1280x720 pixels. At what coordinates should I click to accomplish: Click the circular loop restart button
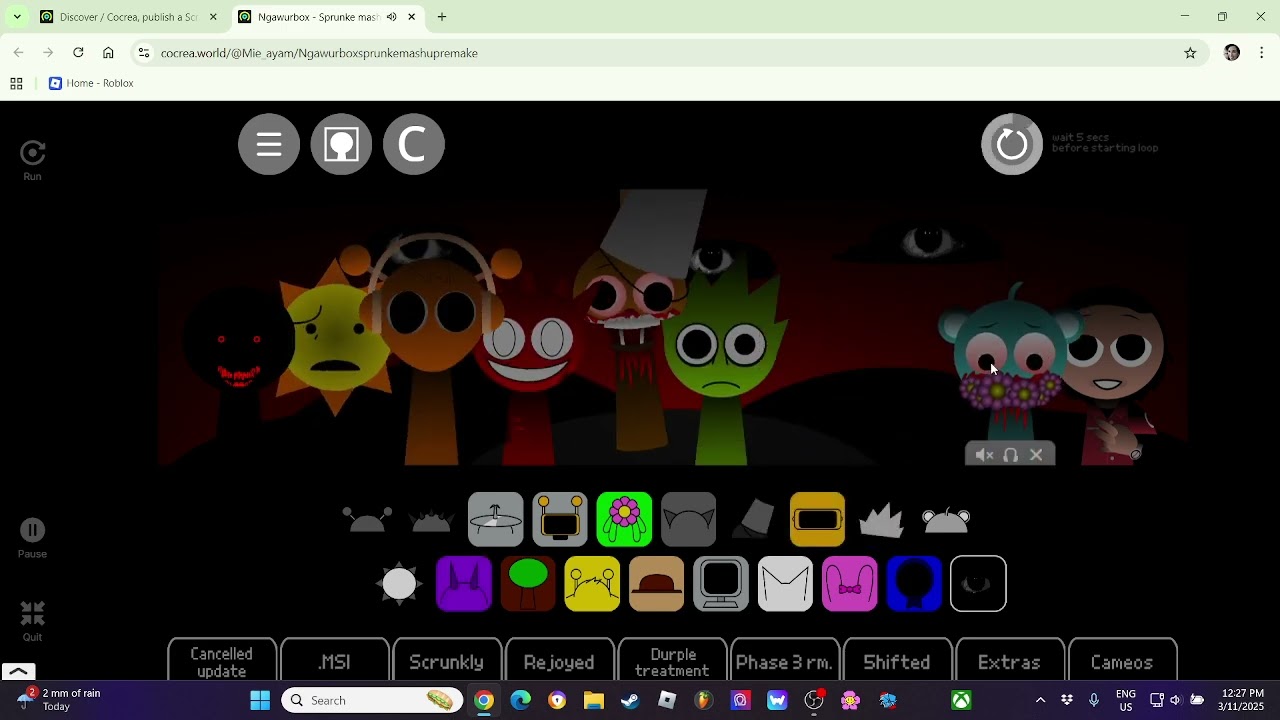pyautogui.click(x=1012, y=144)
